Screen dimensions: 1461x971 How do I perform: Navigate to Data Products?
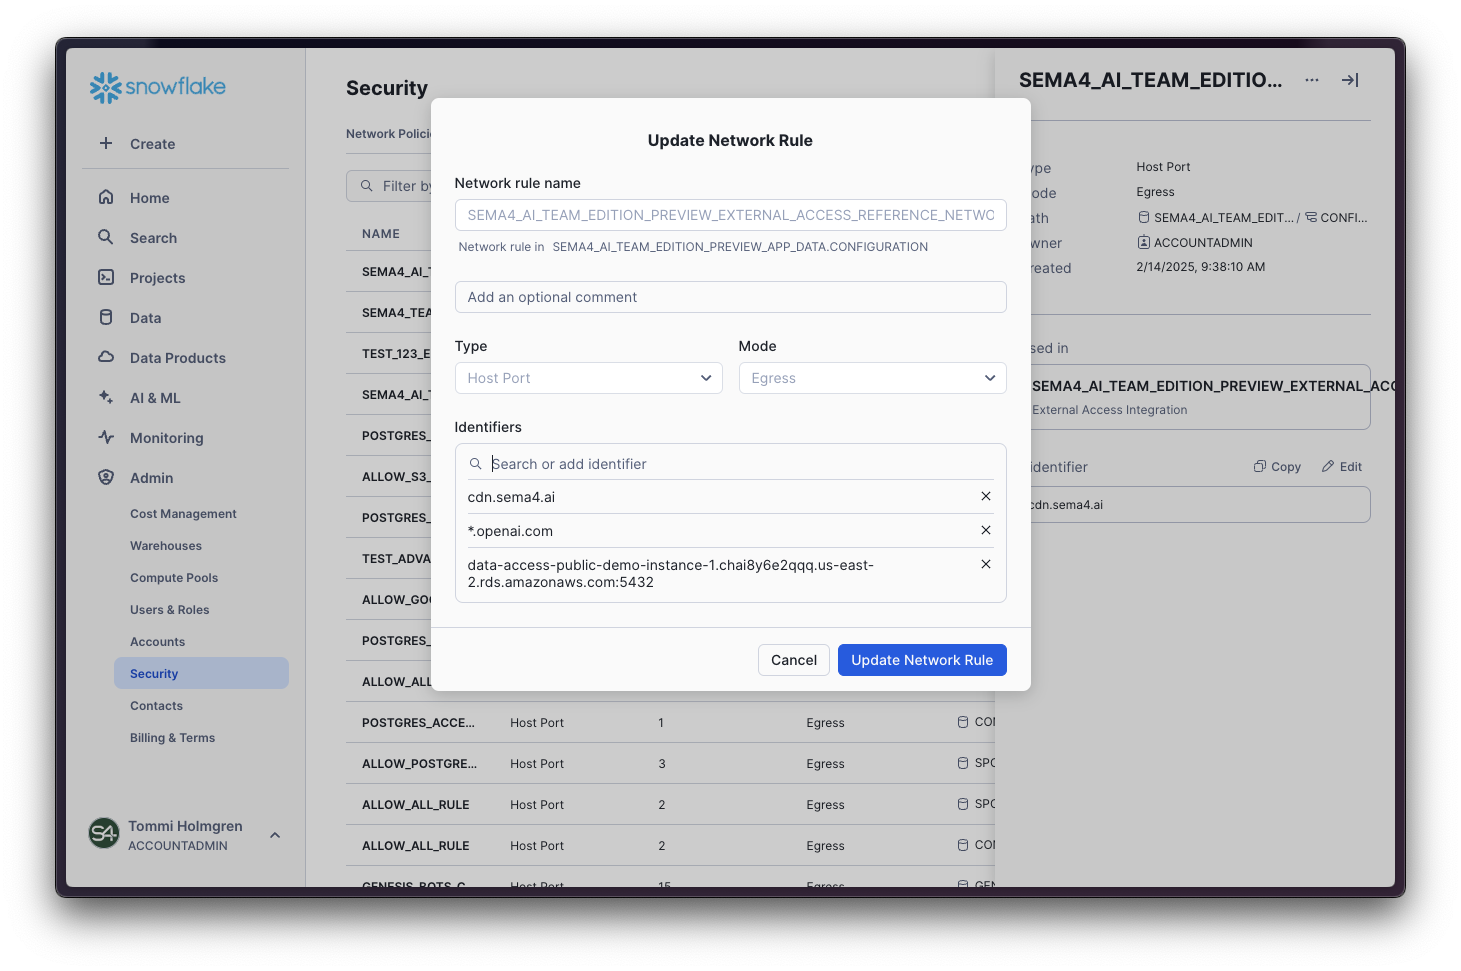(x=177, y=358)
